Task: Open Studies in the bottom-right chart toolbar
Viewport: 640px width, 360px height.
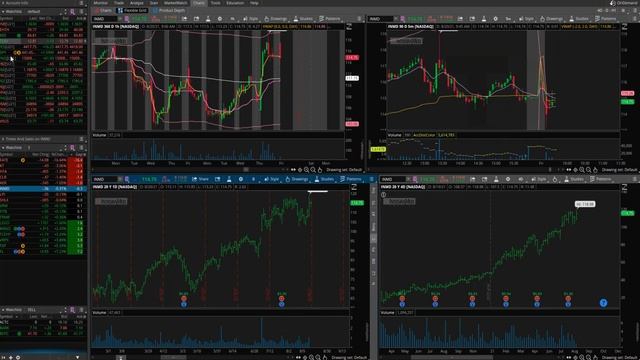Action: (x=574, y=179)
